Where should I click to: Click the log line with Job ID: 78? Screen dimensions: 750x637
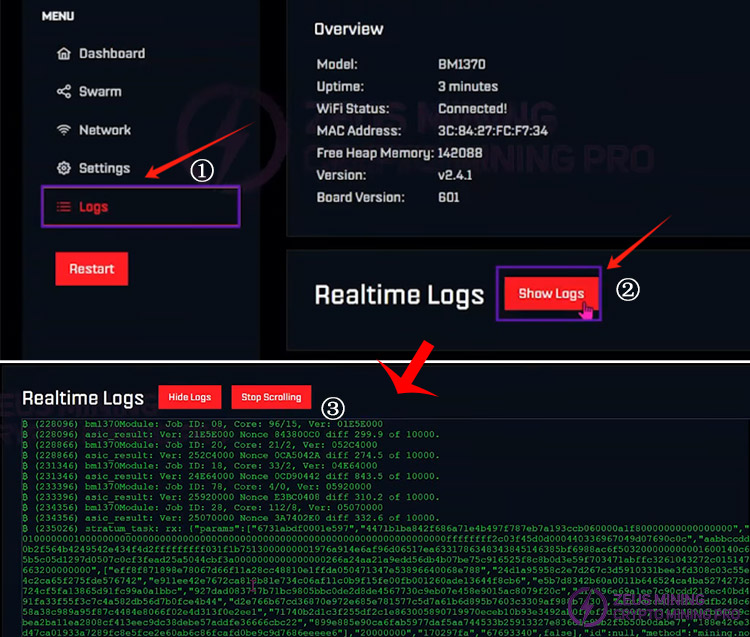click(x=197, y=486)
